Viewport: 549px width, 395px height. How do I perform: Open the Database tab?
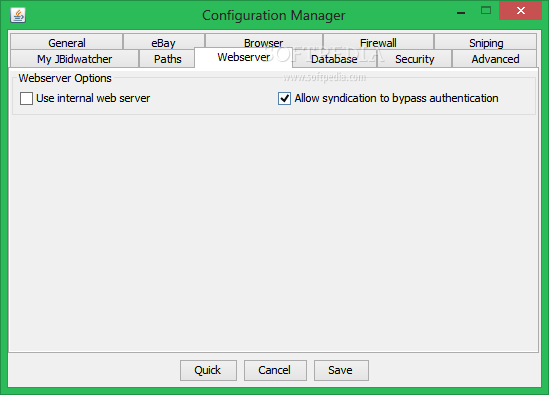coord(334,59)
